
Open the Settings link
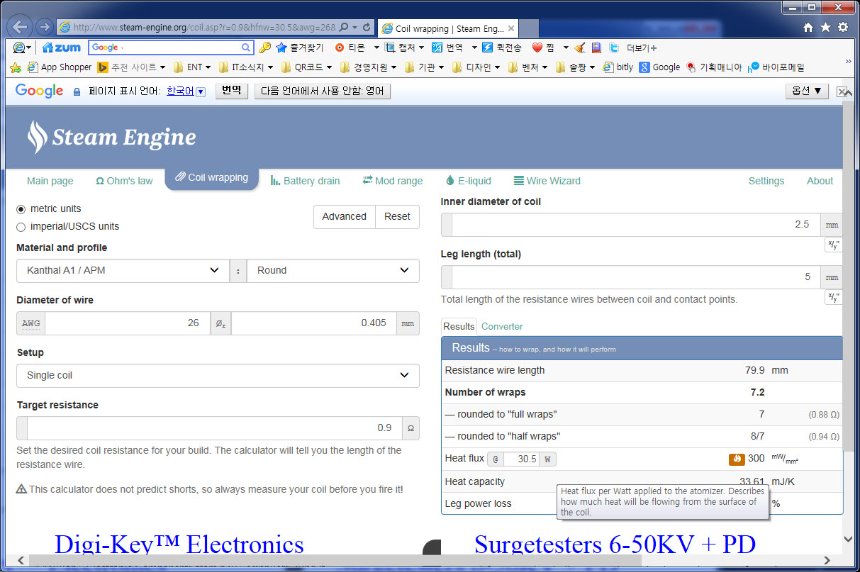point(766,181)
